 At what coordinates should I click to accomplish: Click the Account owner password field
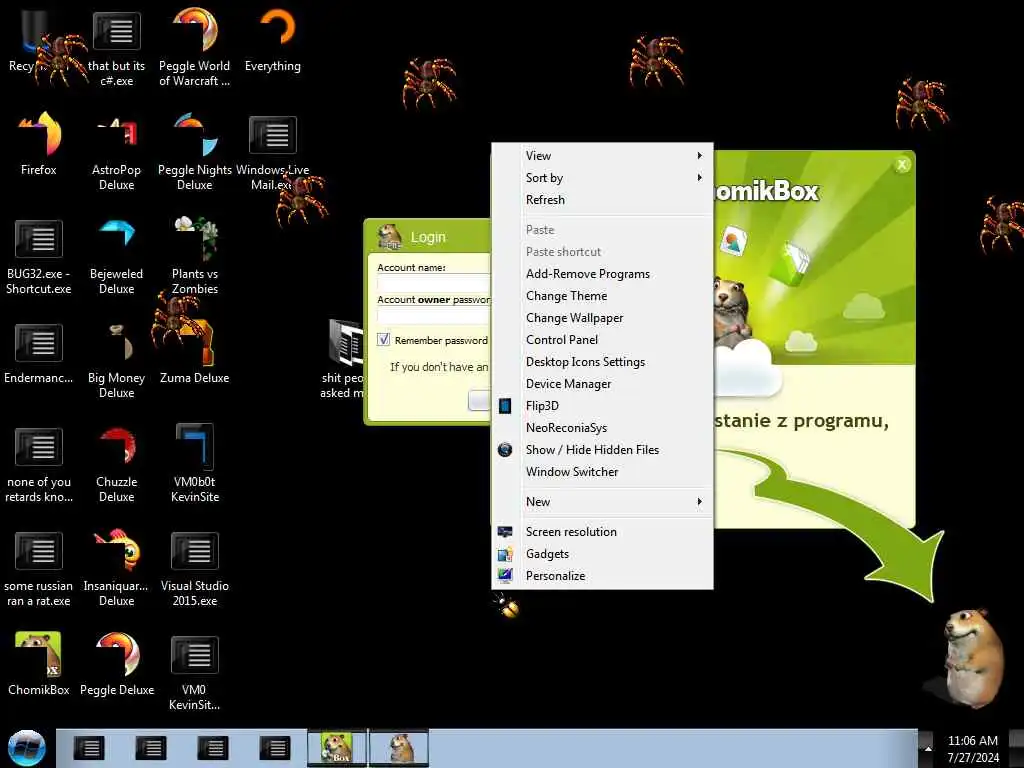[x=434, y=315]
